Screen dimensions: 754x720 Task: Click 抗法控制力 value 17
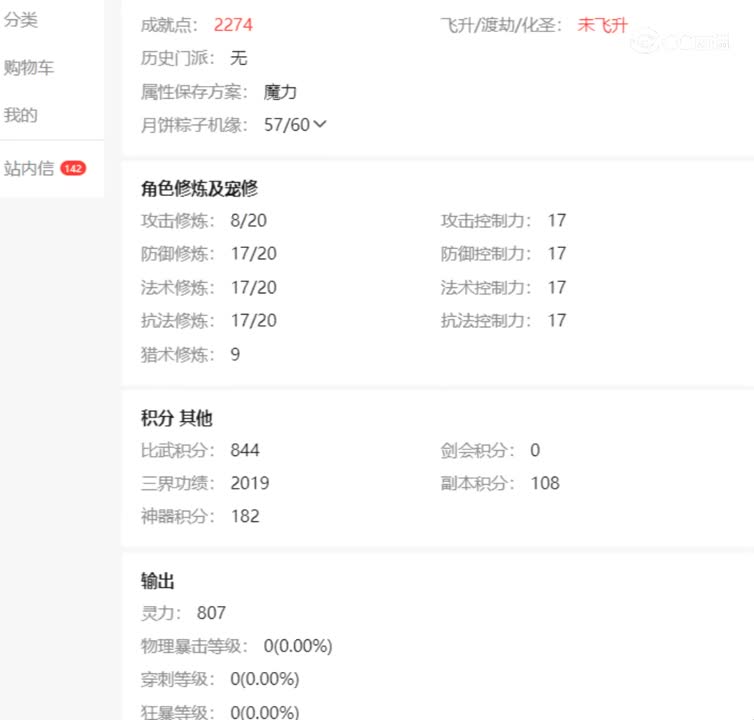coord(557,320)
